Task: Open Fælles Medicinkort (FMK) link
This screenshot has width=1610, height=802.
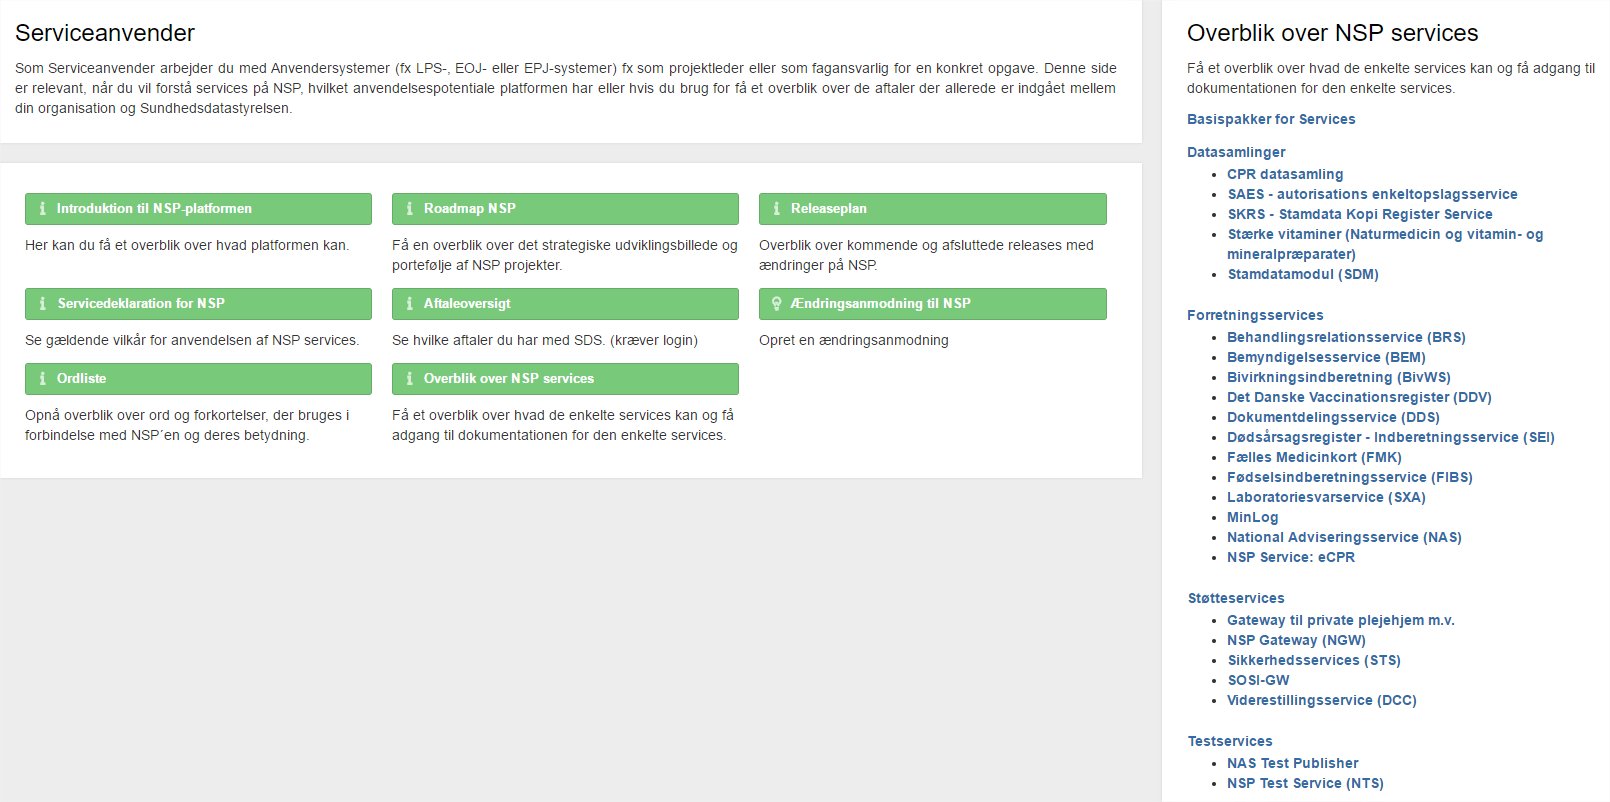Action: pos(1314,457)
